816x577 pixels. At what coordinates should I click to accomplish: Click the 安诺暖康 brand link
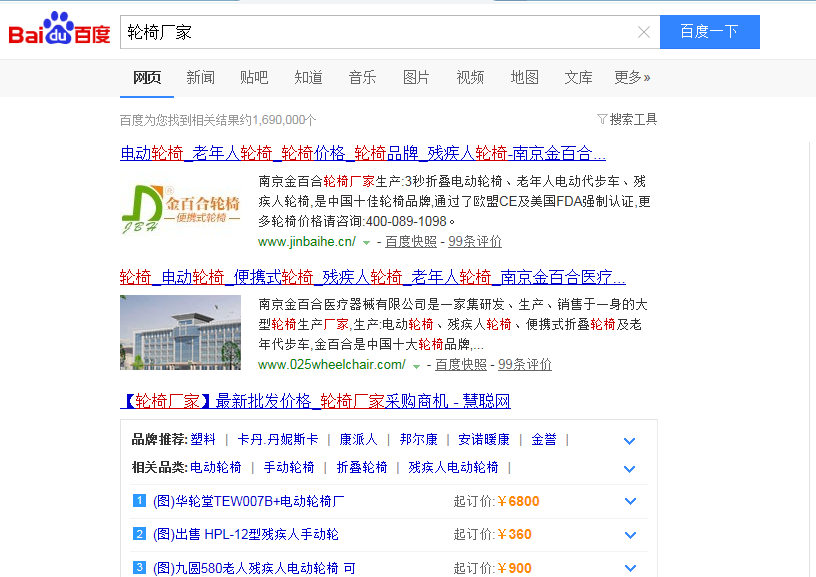484,440
